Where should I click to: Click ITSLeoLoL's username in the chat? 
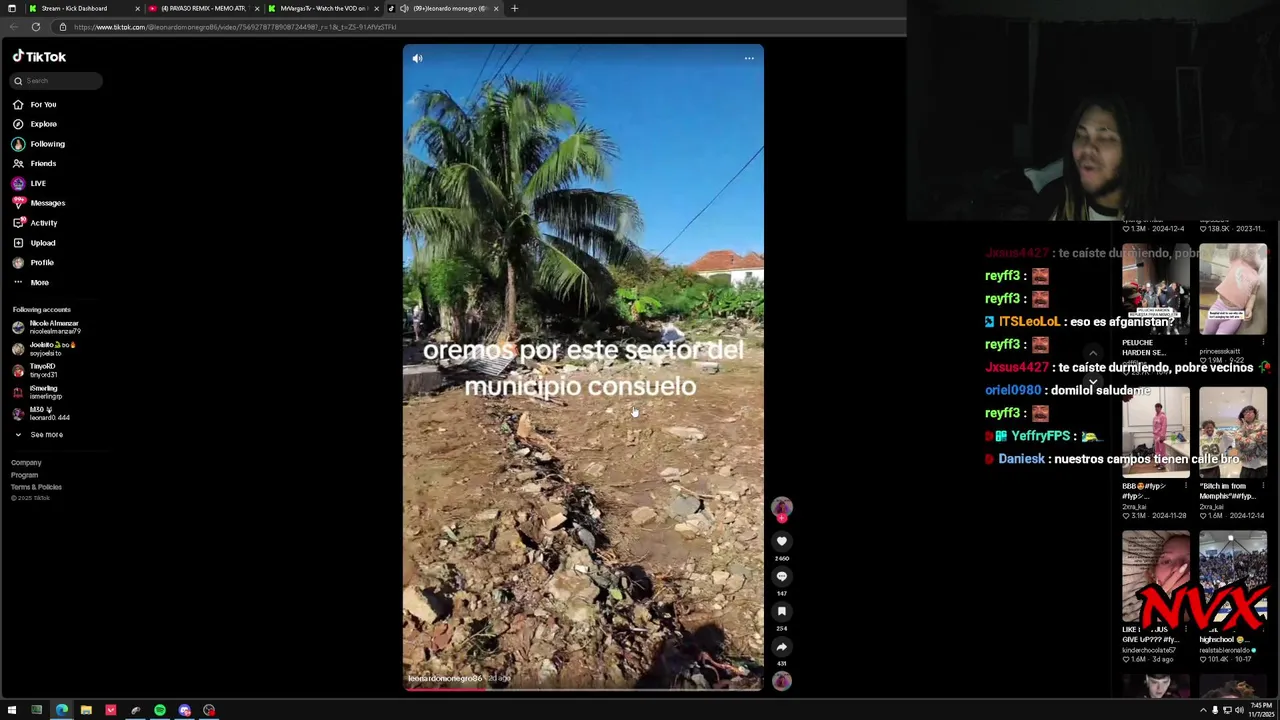[x=1029, y=322]
